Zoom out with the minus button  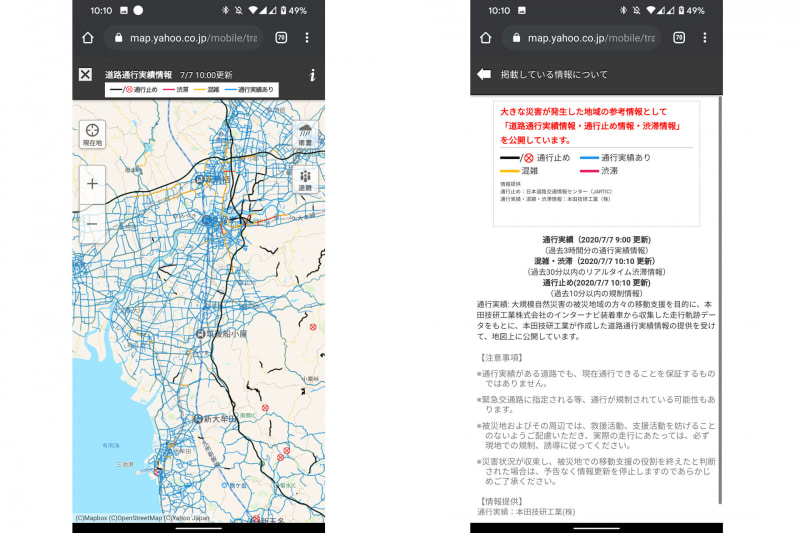coord(92,224)
